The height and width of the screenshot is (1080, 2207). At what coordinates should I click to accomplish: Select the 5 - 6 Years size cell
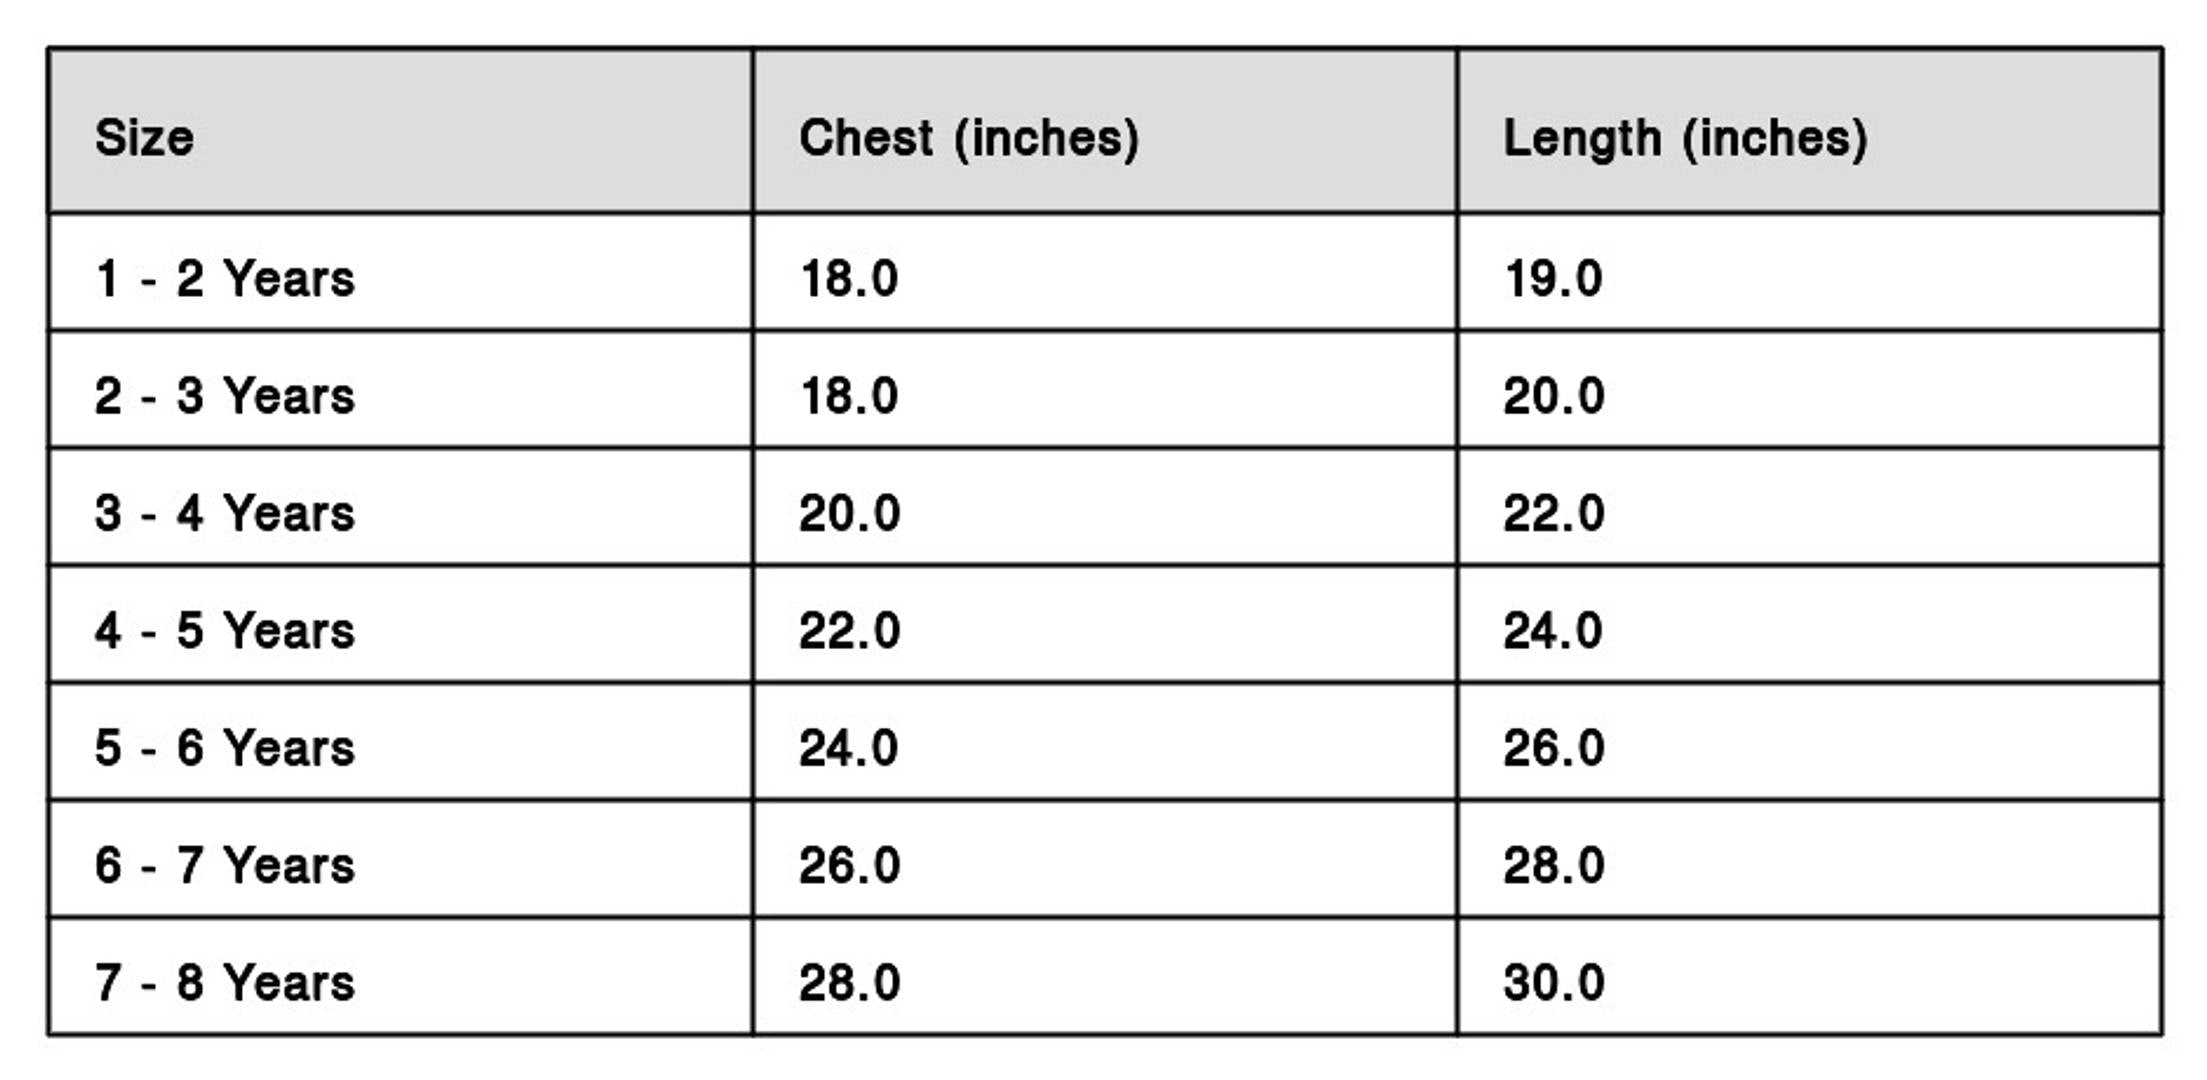click(x=225, y=747)
